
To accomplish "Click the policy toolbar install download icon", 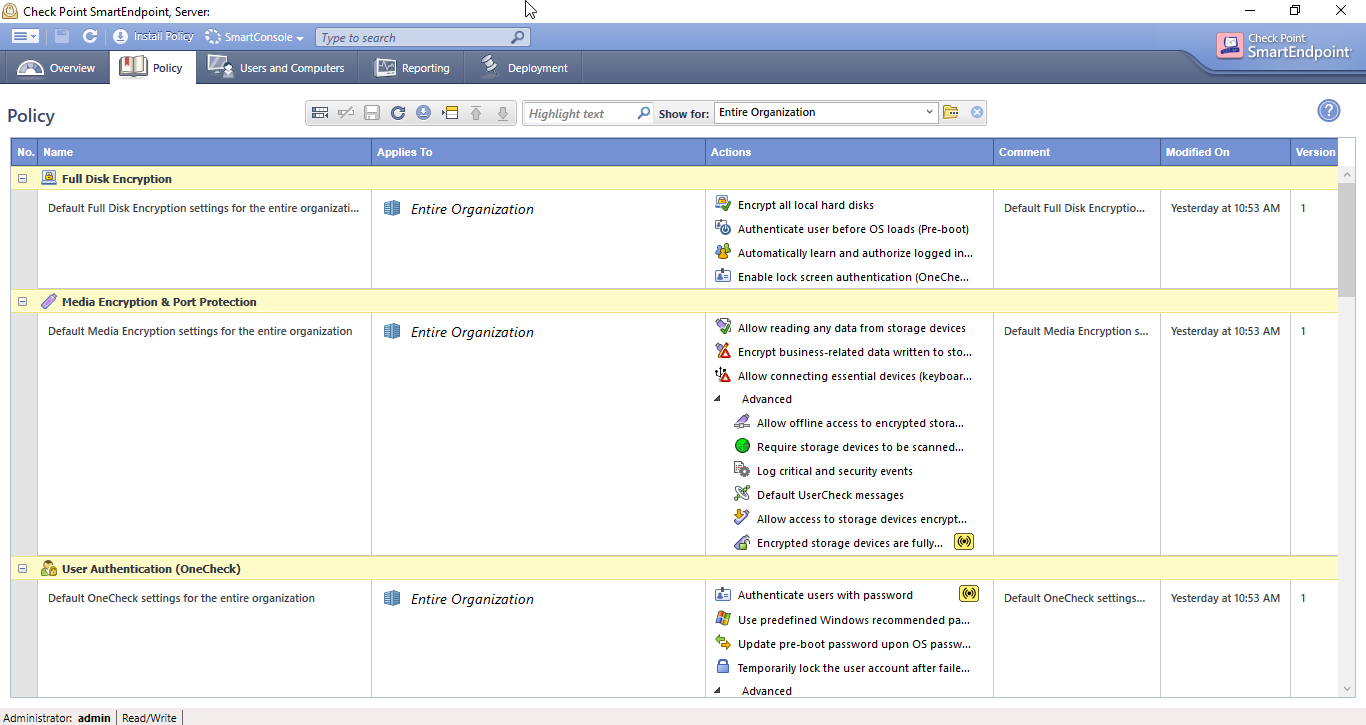I will click(x=424, y=113).
